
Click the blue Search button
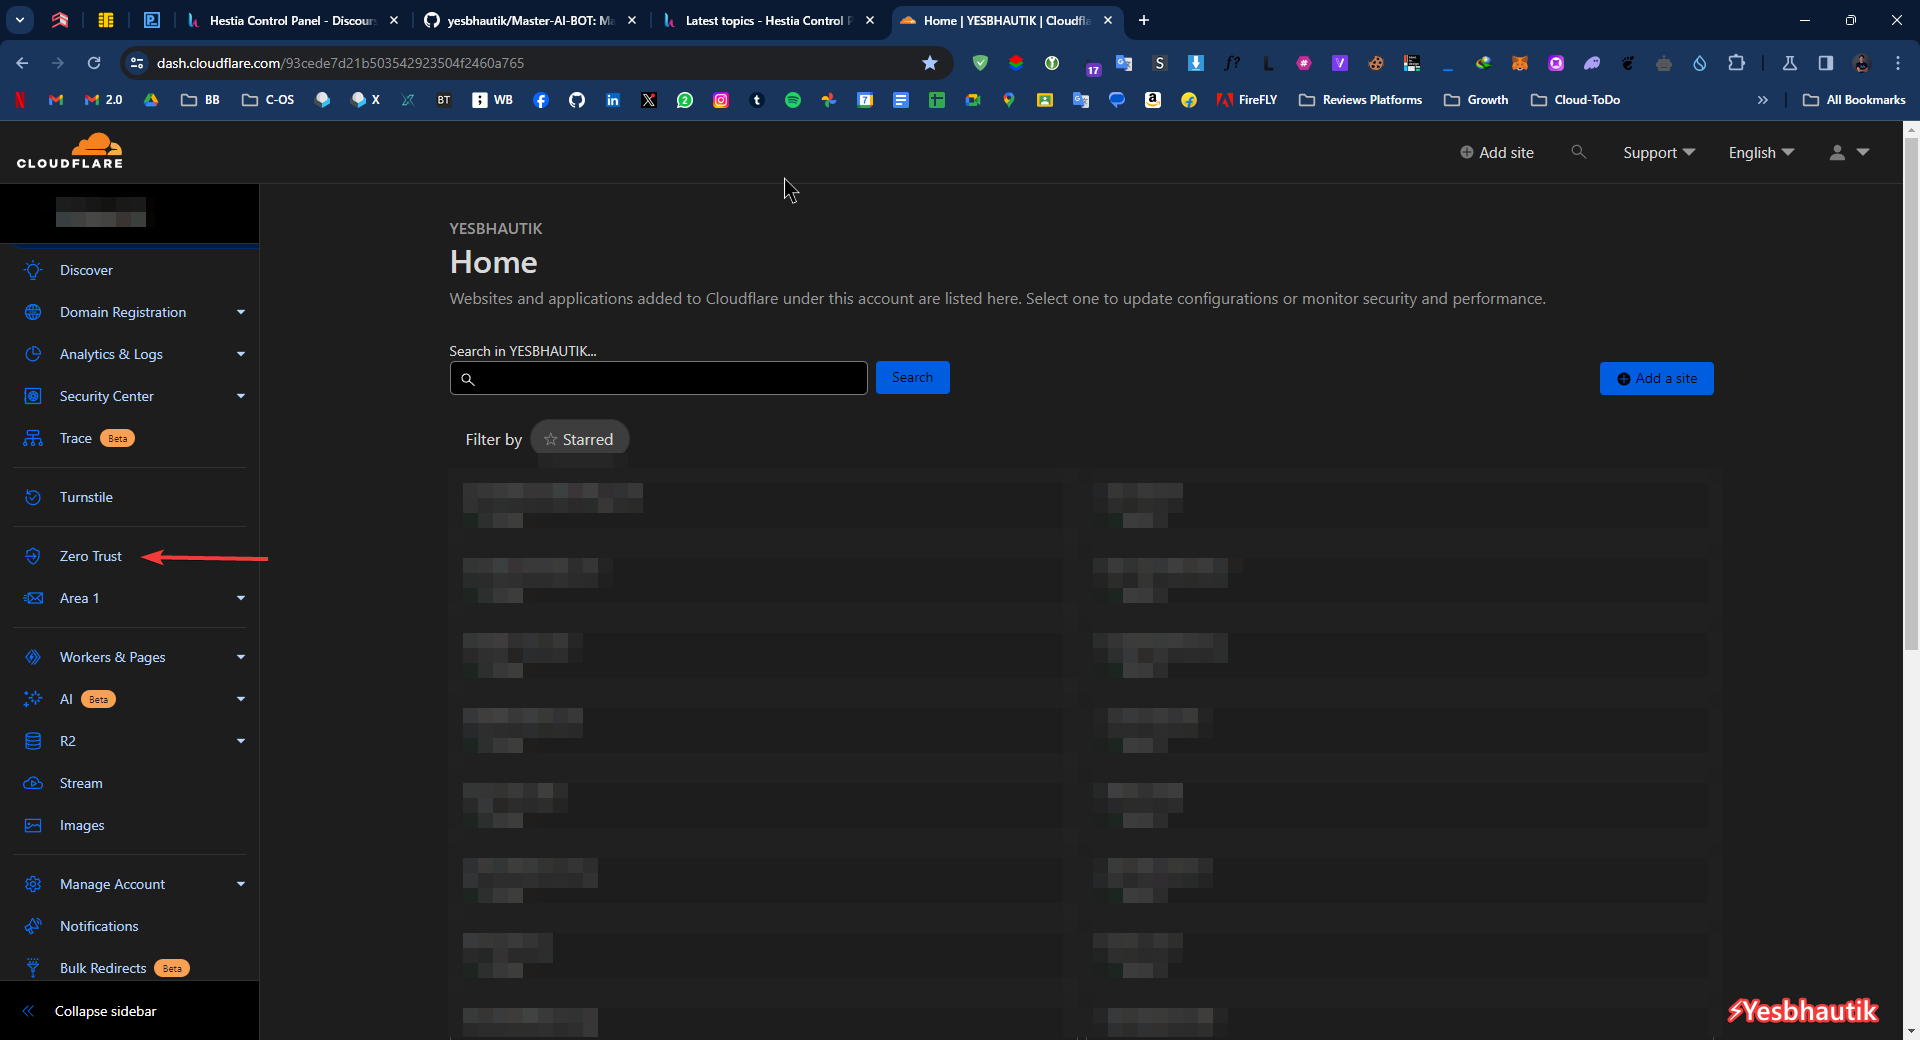[912, 377]
